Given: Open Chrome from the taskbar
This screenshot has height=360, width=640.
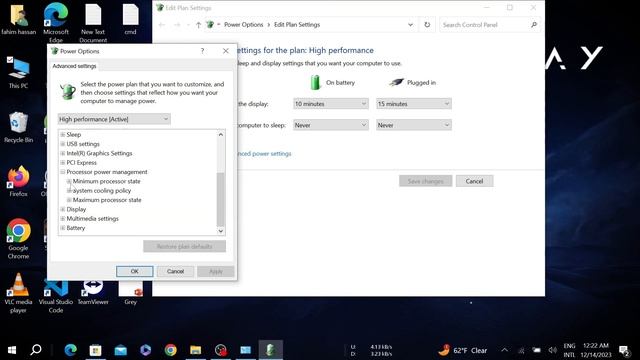Looking at the screenshot, I should (x=171, y=350).
